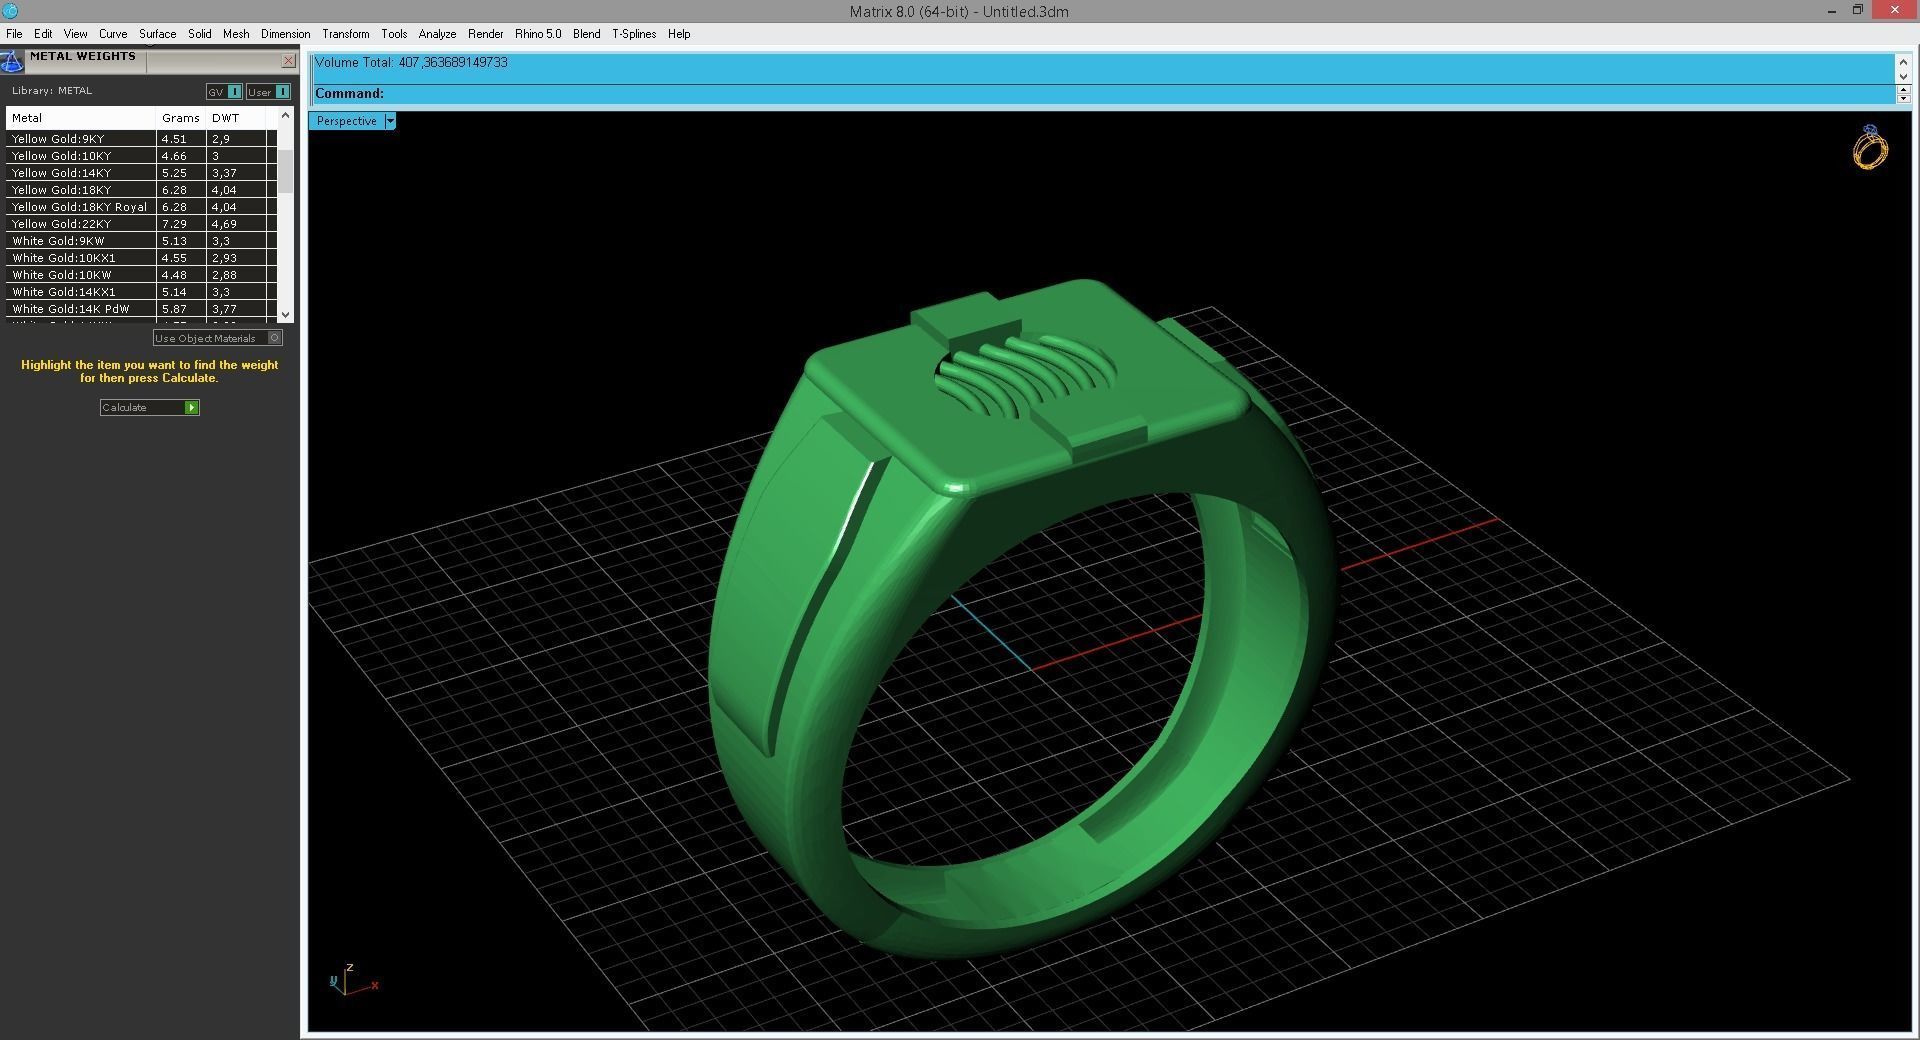1920x1040 pixels.
Task: Select the Yellow Gold:14KY row
Action: pyautogui.click(x=141, y=173)
